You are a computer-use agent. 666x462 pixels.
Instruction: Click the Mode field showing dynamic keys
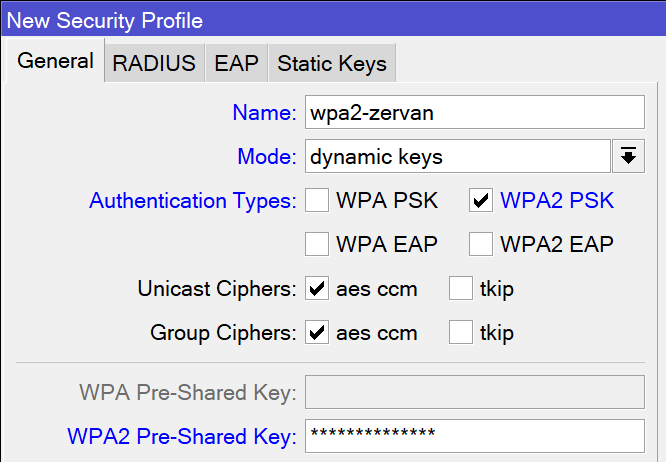point(456,156)
